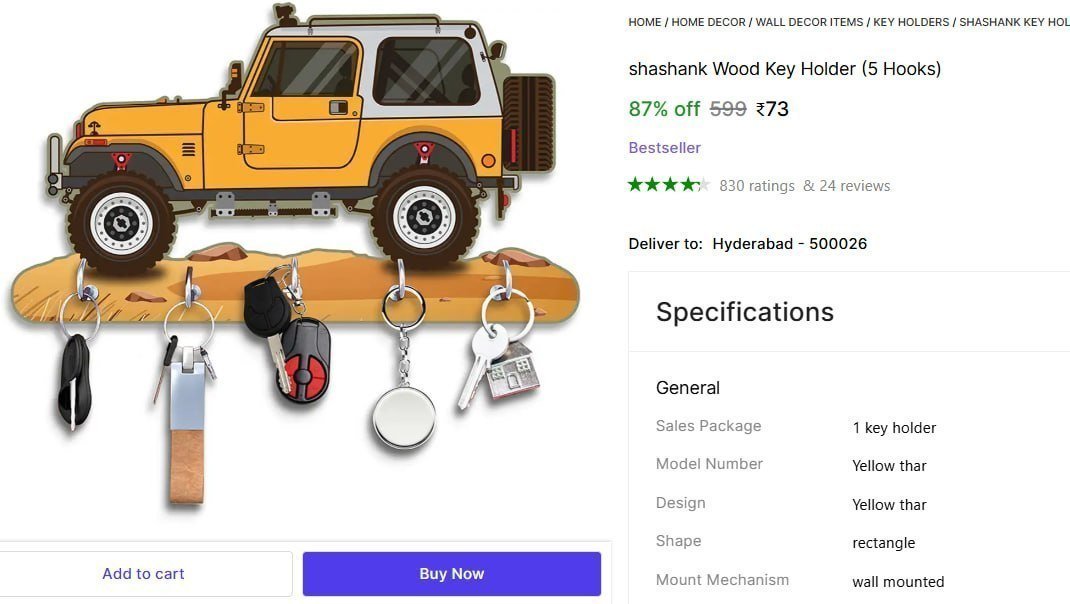1070x604 pixels.
Task: Click the Buy Now button
Action: click(452, 574)
